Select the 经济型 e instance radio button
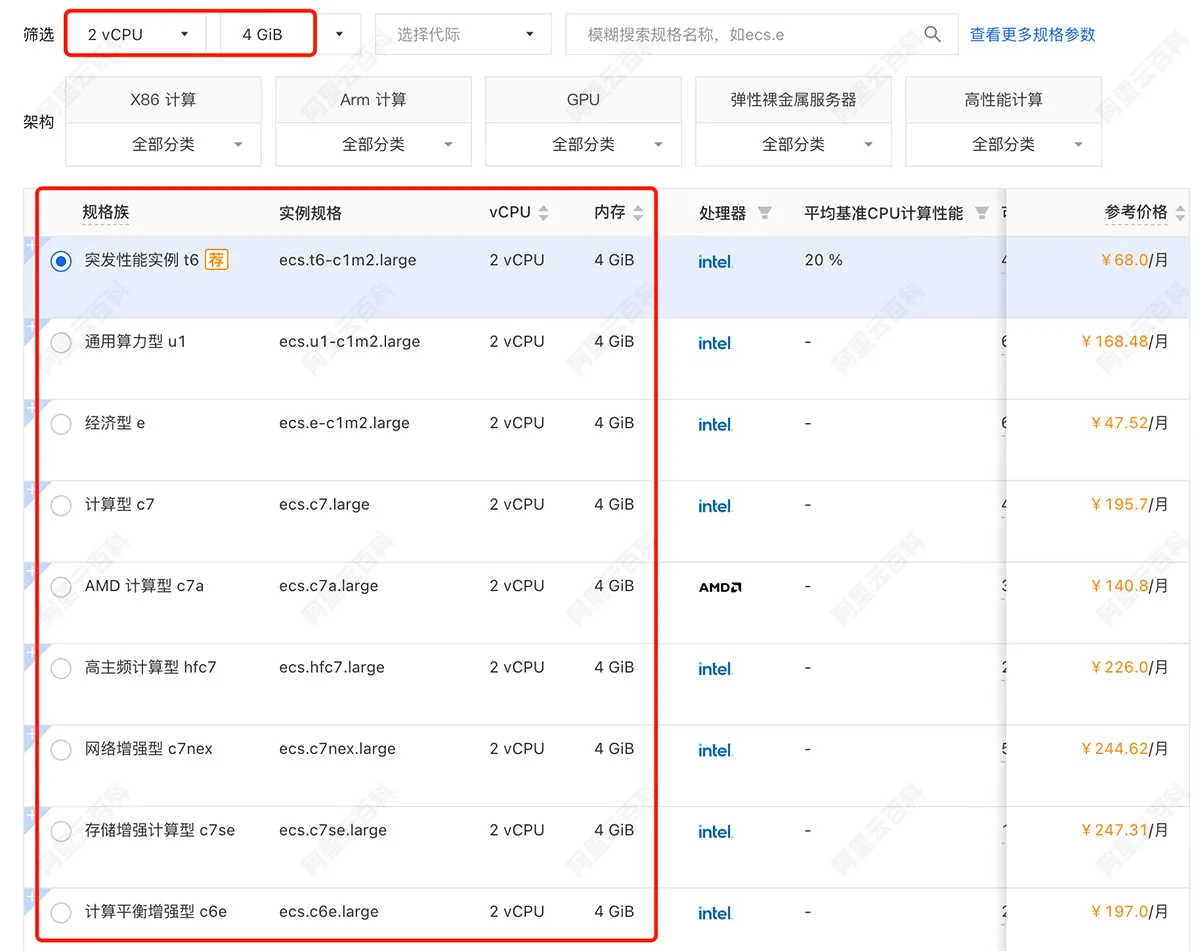The width and height of the screenshot is (1200, 951). coord(60,424)
